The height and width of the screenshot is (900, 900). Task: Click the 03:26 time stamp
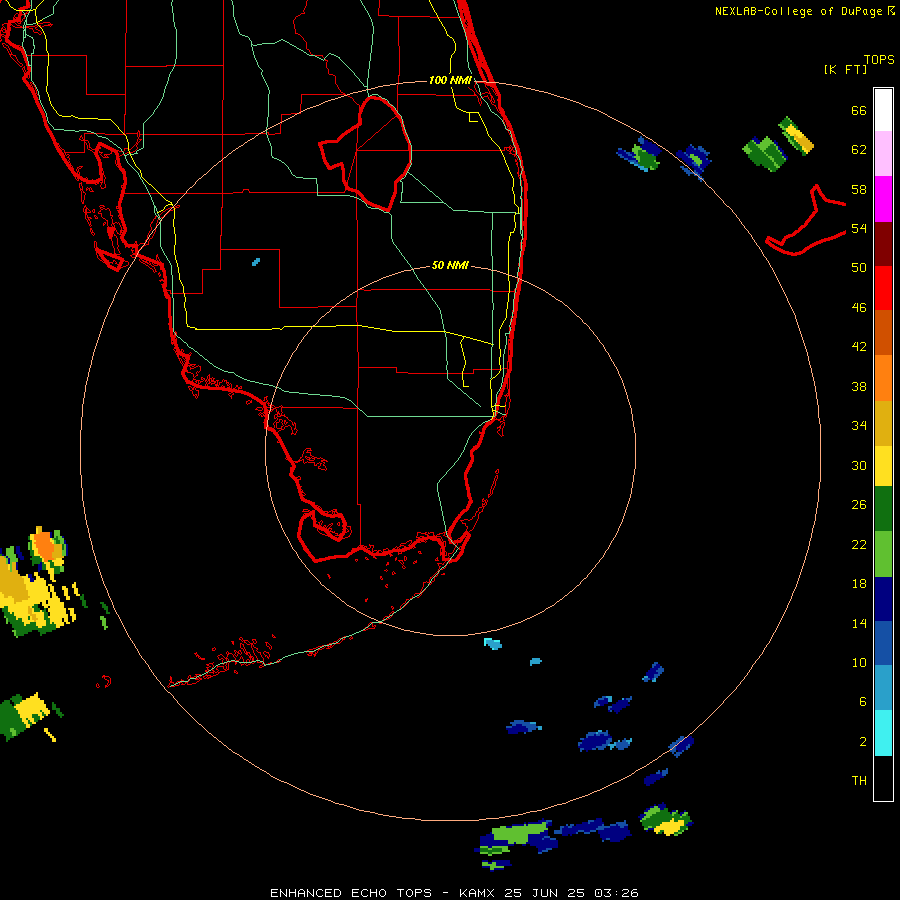[x=616, y=893]
